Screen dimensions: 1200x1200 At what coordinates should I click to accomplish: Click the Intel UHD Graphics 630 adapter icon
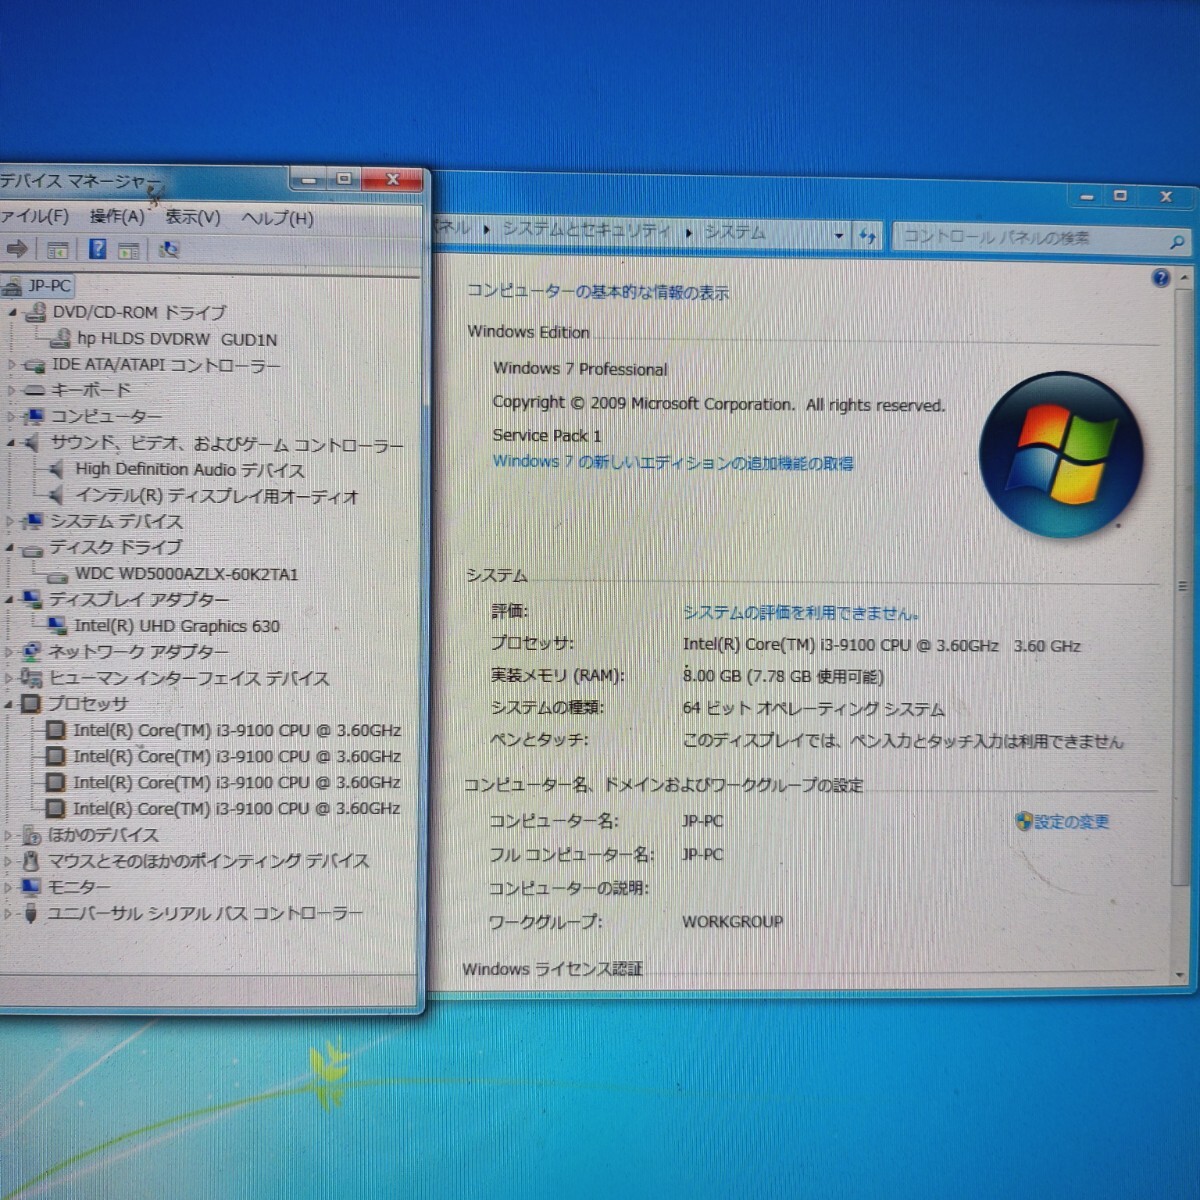(x=58, y=626)
